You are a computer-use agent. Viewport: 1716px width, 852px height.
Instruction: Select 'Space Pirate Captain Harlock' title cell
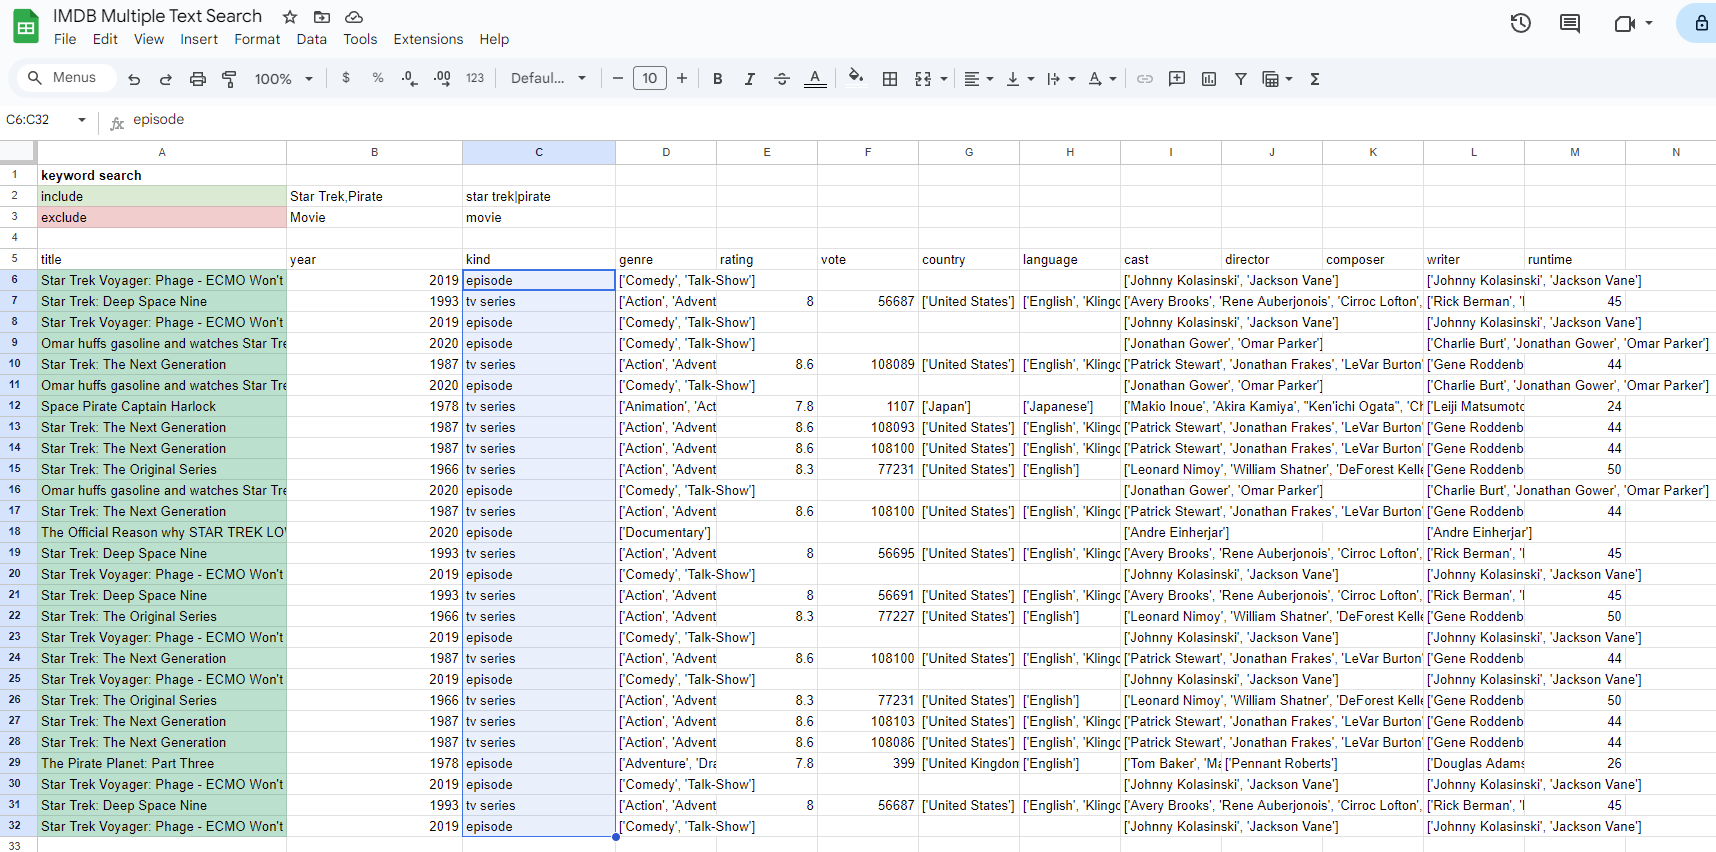[162, 406]
